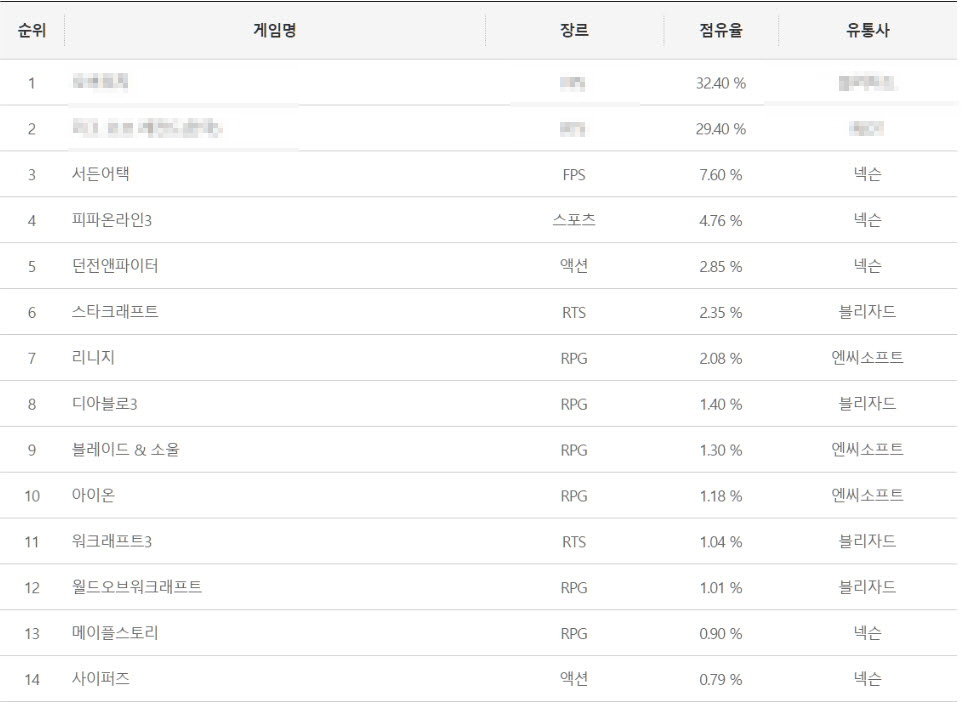This screenshot has width=962, height=703.
Task: Open the 블레이드 & 소울 entry
Action: coord(126,450)
